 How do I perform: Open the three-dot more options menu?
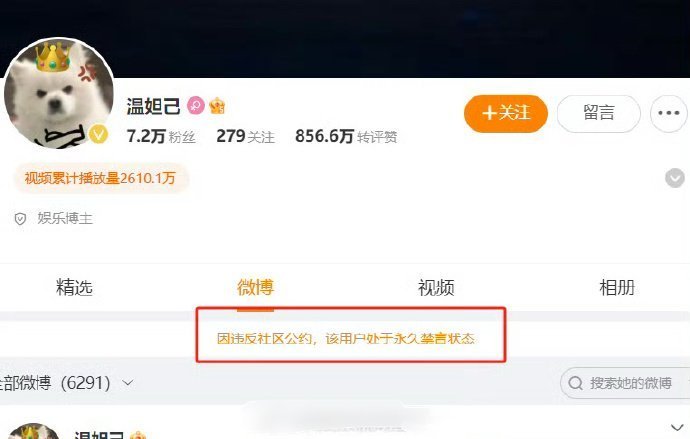668,113
